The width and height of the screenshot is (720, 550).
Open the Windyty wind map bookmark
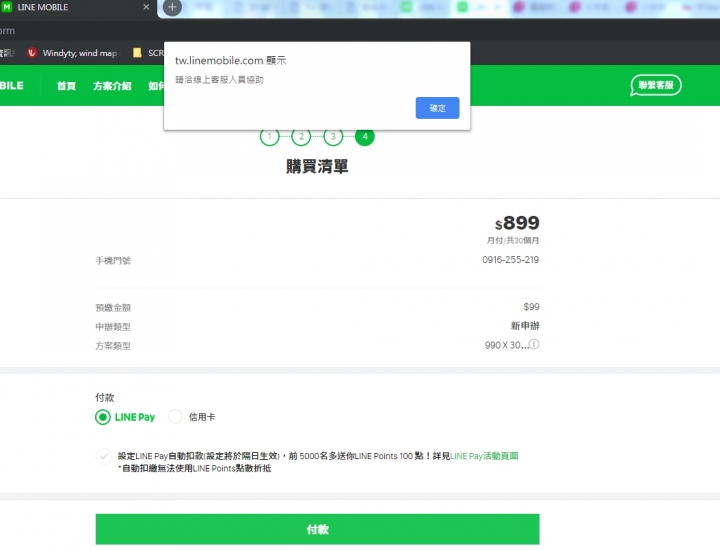tap(72, 53)
